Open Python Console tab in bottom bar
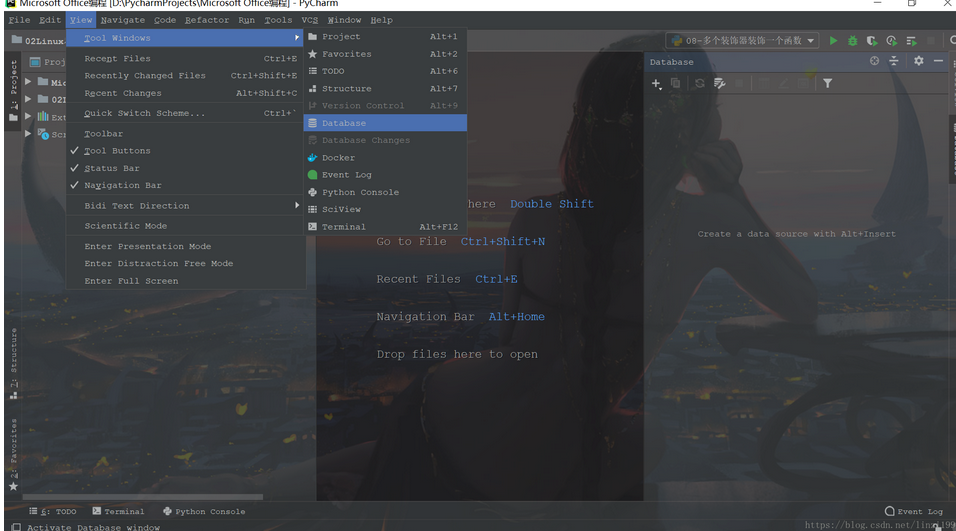This screenshot has height=531, width=956. (x=204, y=511)
